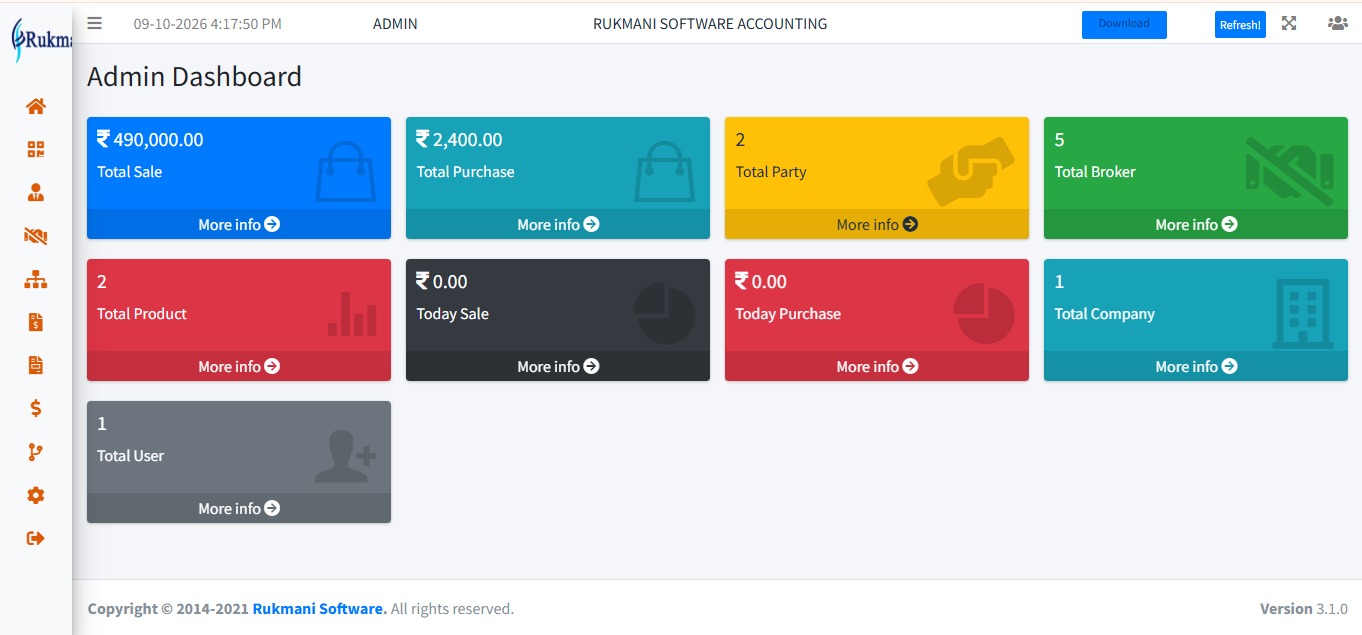The image size is (1362, 635).
Task: Click the Total User label
Action: pyautogui.click(x=130, y=456)
